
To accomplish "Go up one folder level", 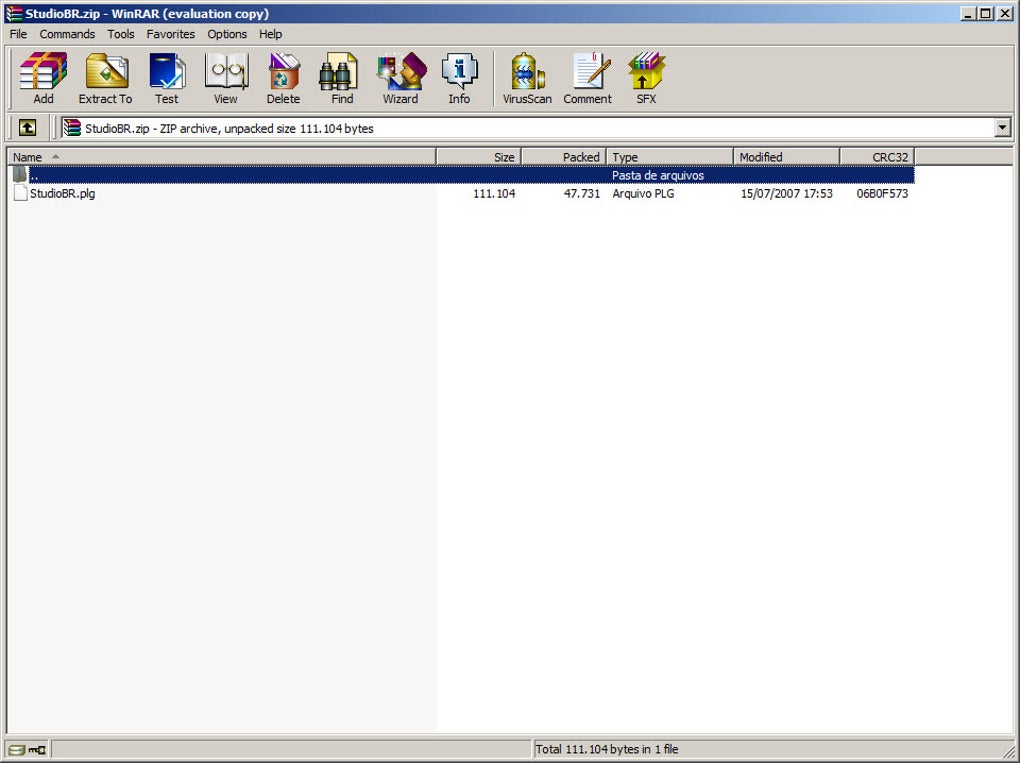I will pyautogui.click(x=27, y=127).
